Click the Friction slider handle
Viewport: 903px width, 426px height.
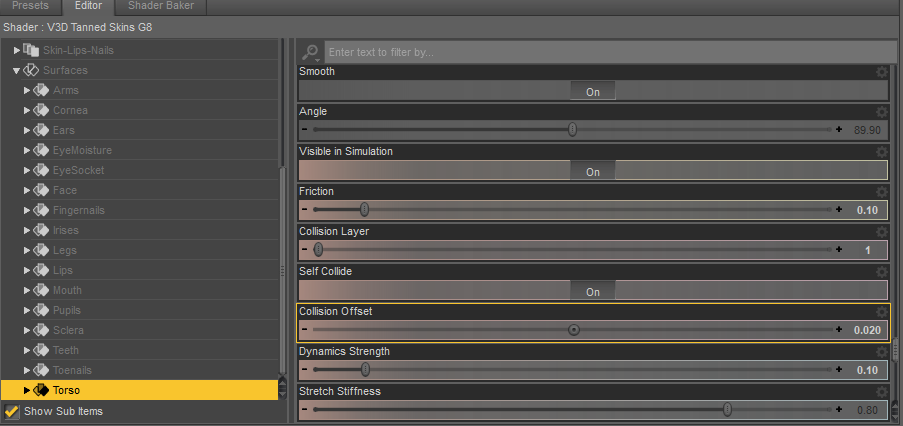[364, 210]
